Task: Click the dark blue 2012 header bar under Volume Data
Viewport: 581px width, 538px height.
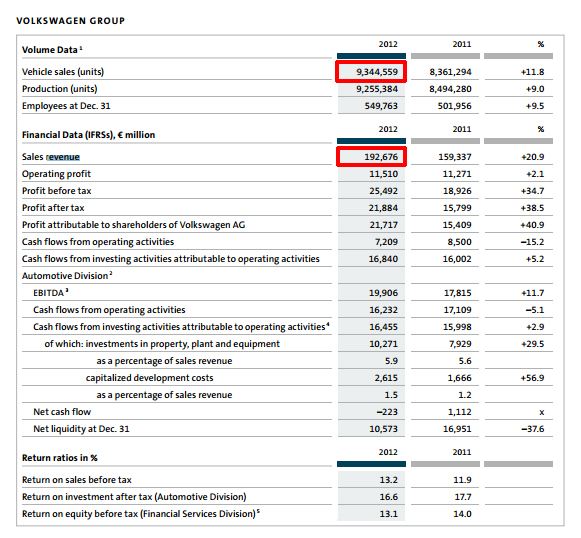Action: [x=371, y=56]
